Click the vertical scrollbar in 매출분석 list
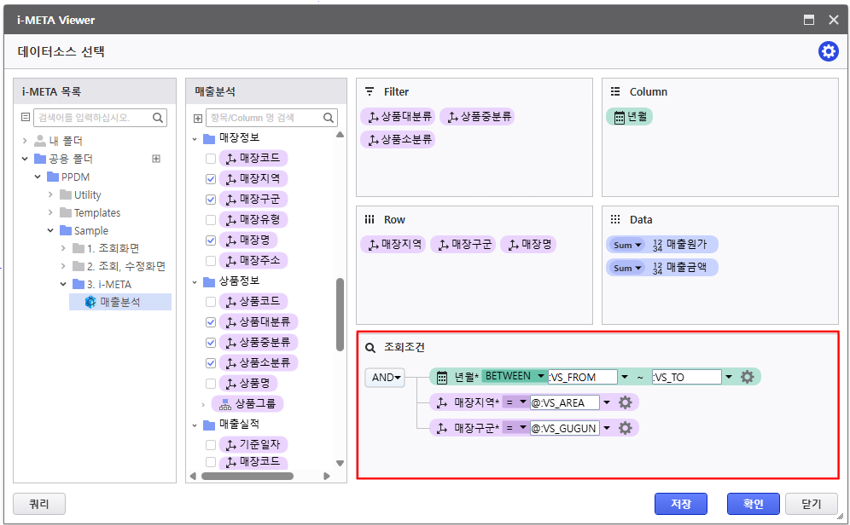Screen dimensions: 850x525 pyautogui.click(x=340, y=330)
